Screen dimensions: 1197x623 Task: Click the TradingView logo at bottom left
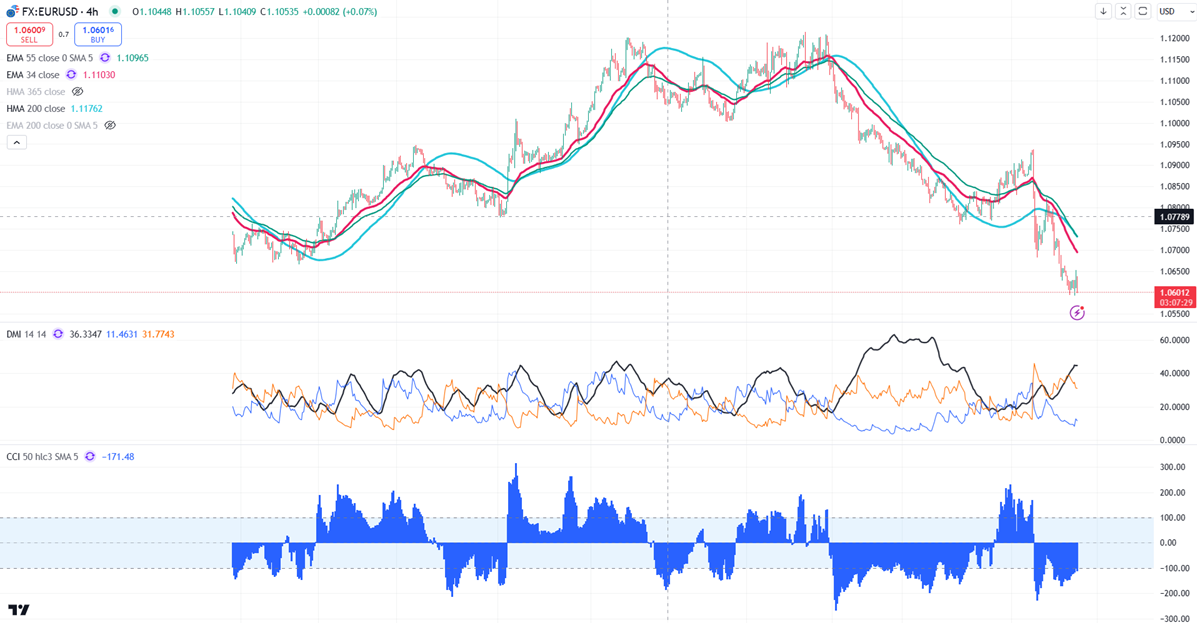coord(19,609)
